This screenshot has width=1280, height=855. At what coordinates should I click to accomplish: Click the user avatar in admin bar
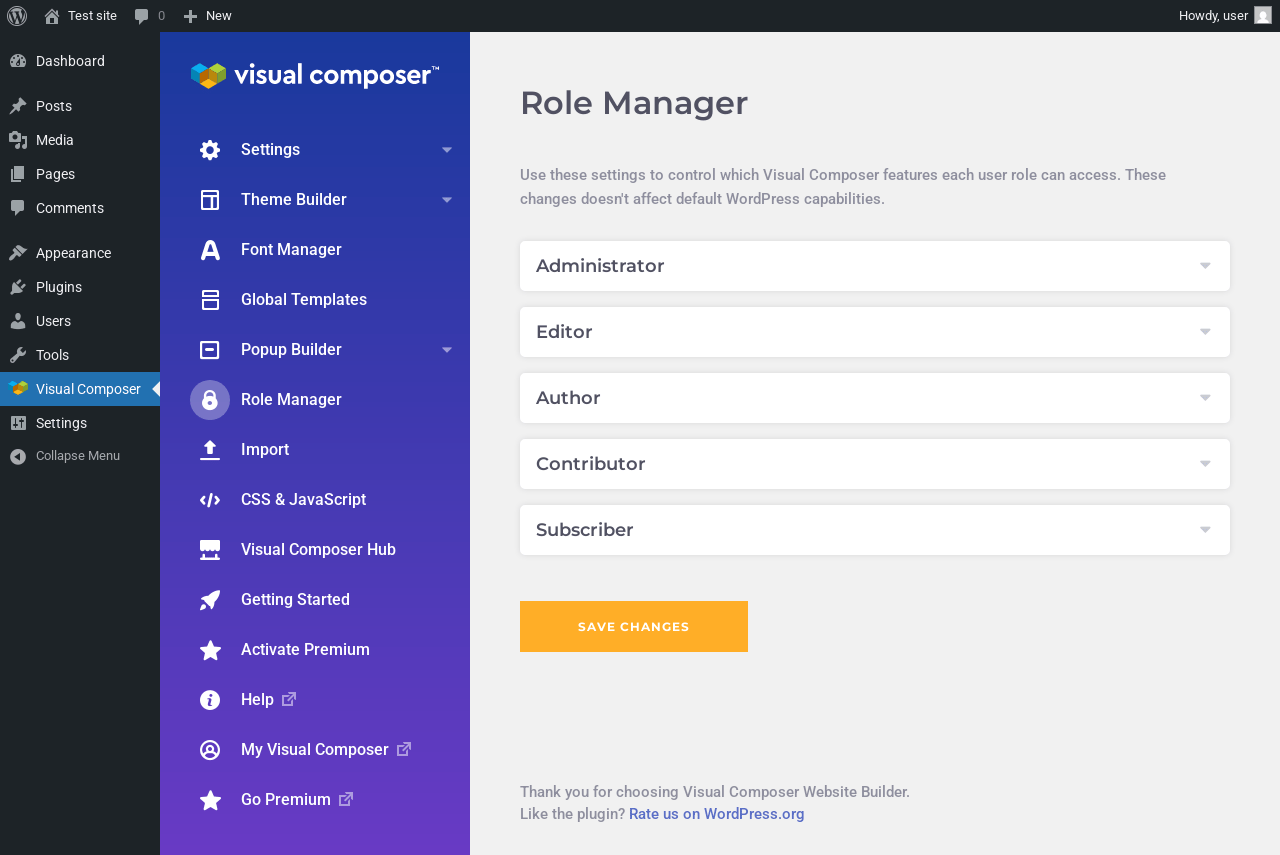click(1263, 16)
